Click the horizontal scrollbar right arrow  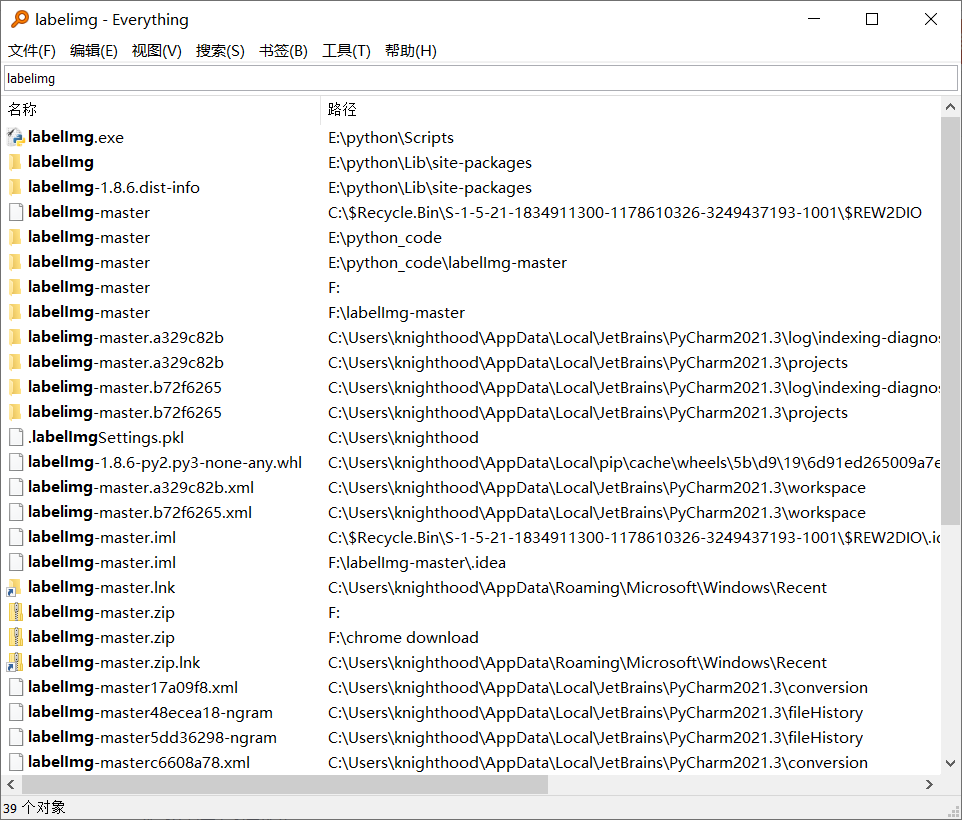[x=929, y=784]
